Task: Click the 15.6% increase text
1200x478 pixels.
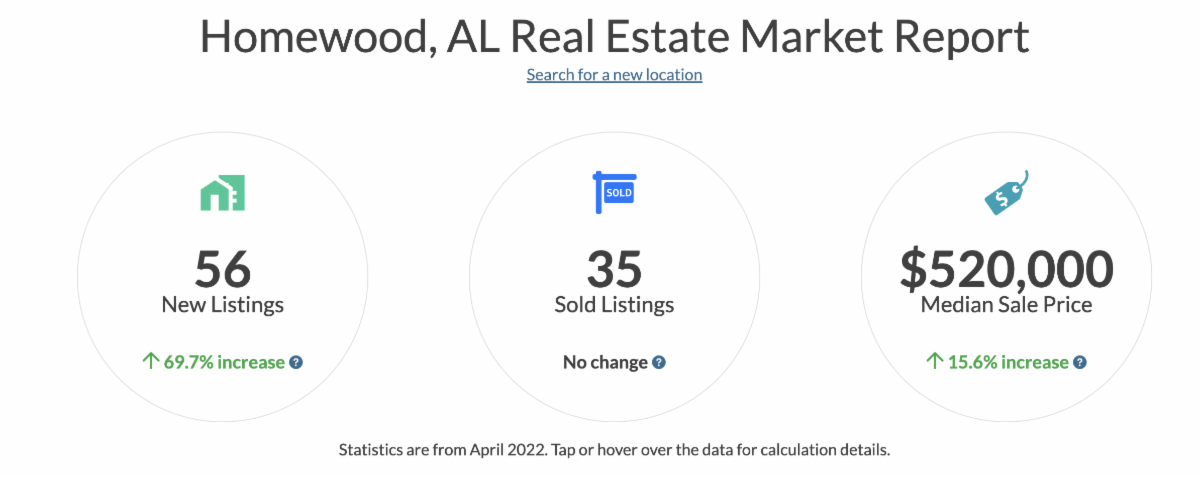Action: coord(1008,362)
